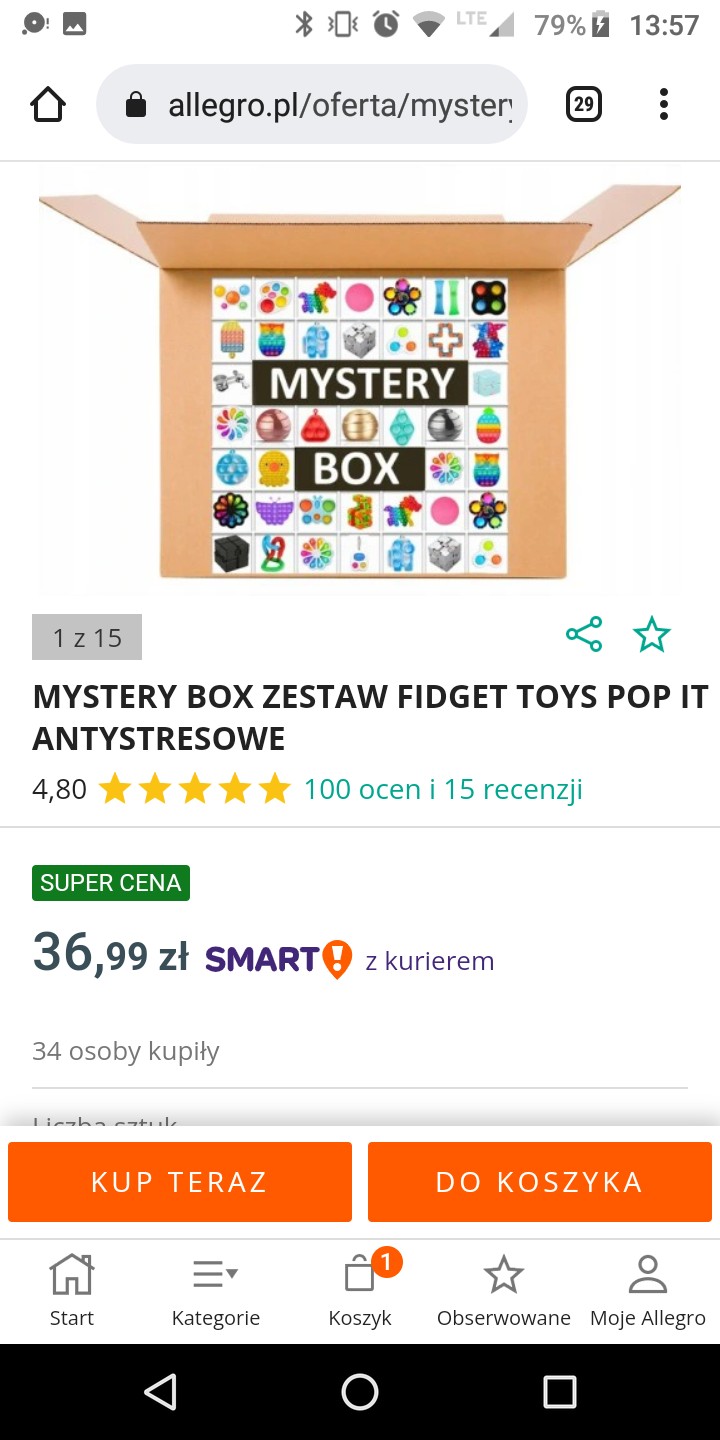
Task: Open the Chrome three-dot overflow menu
Action: 663,104
